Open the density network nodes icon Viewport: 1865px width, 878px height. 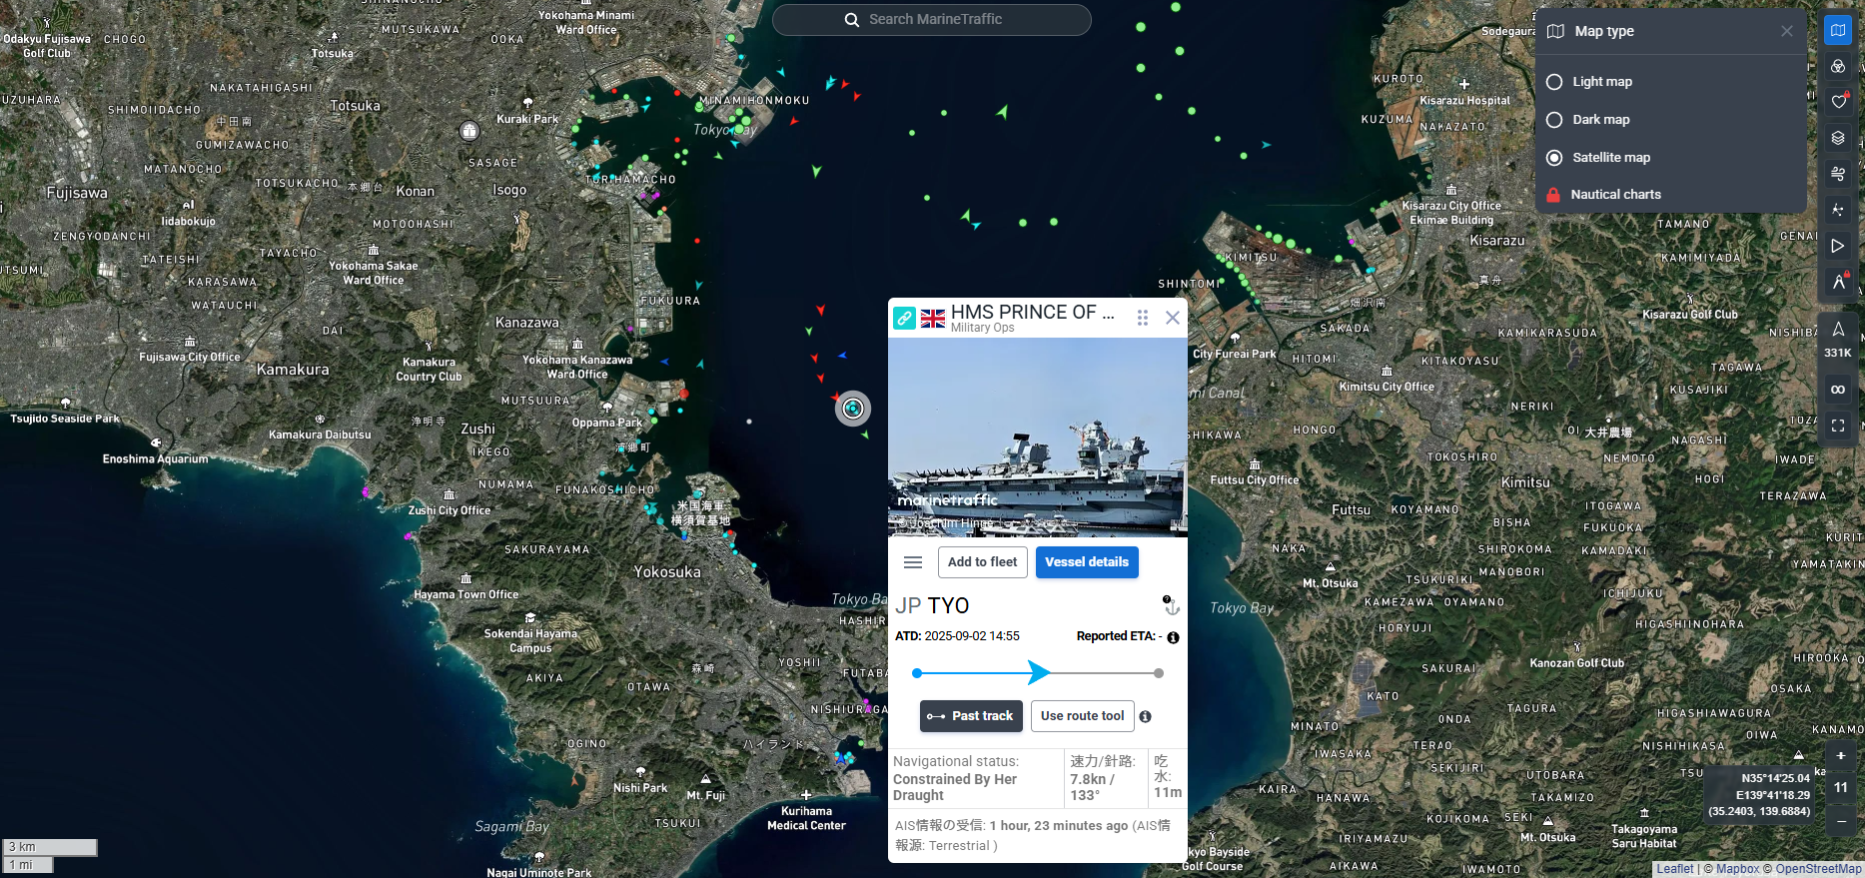[1838, 210]
